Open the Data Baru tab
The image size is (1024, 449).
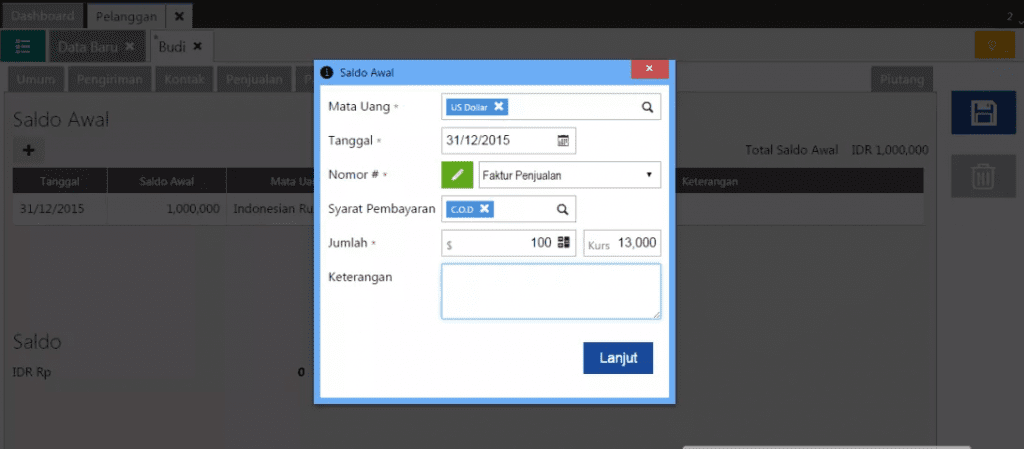click(x=88, y=46)
